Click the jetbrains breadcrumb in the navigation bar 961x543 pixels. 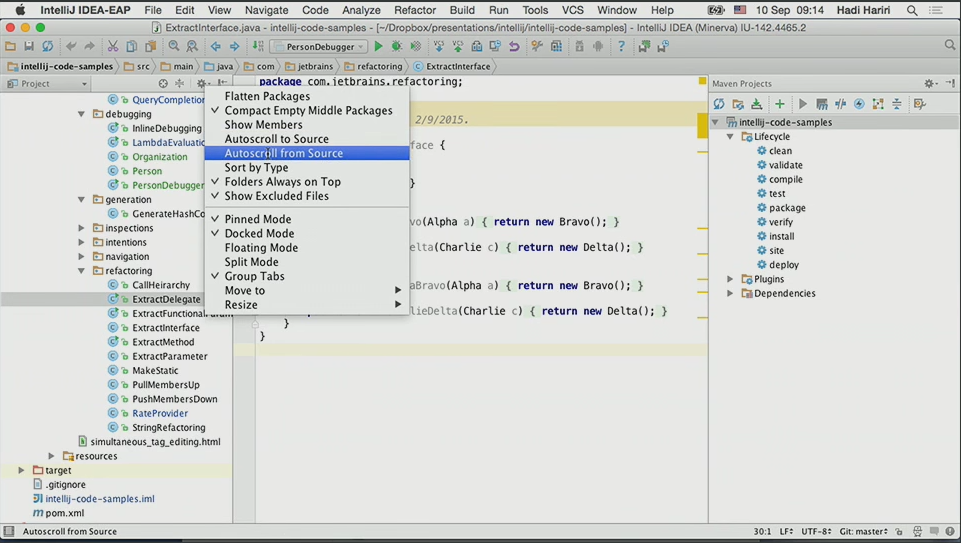click(314, 67)
